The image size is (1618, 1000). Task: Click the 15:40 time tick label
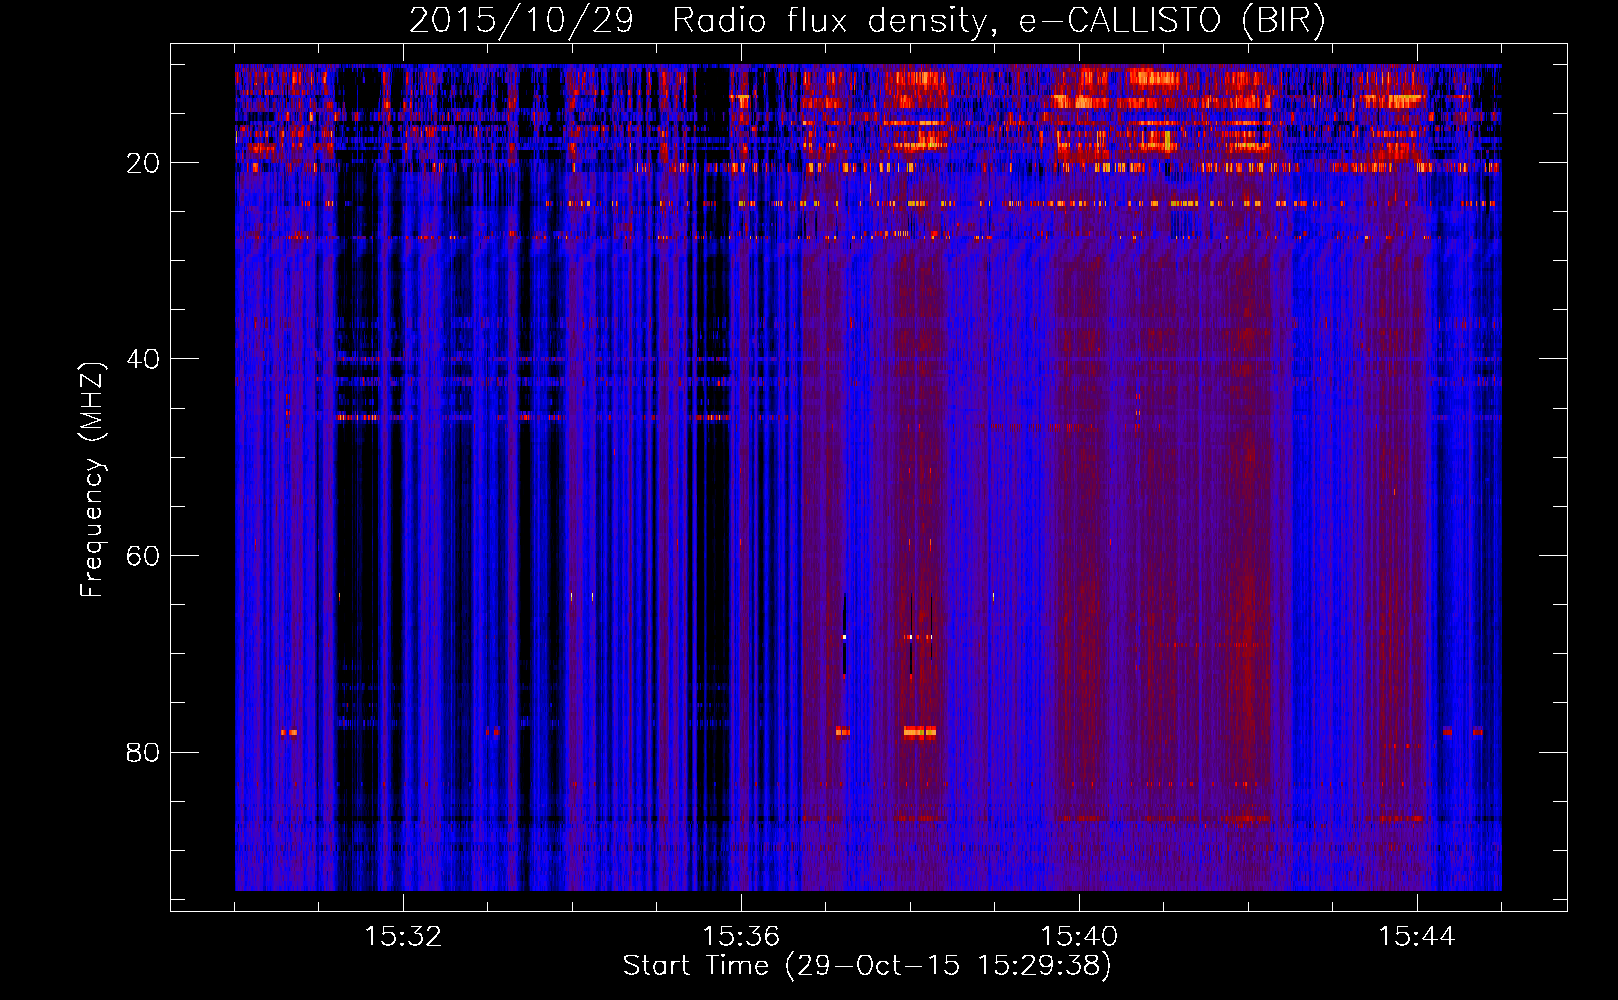(x=1079, y=937)
